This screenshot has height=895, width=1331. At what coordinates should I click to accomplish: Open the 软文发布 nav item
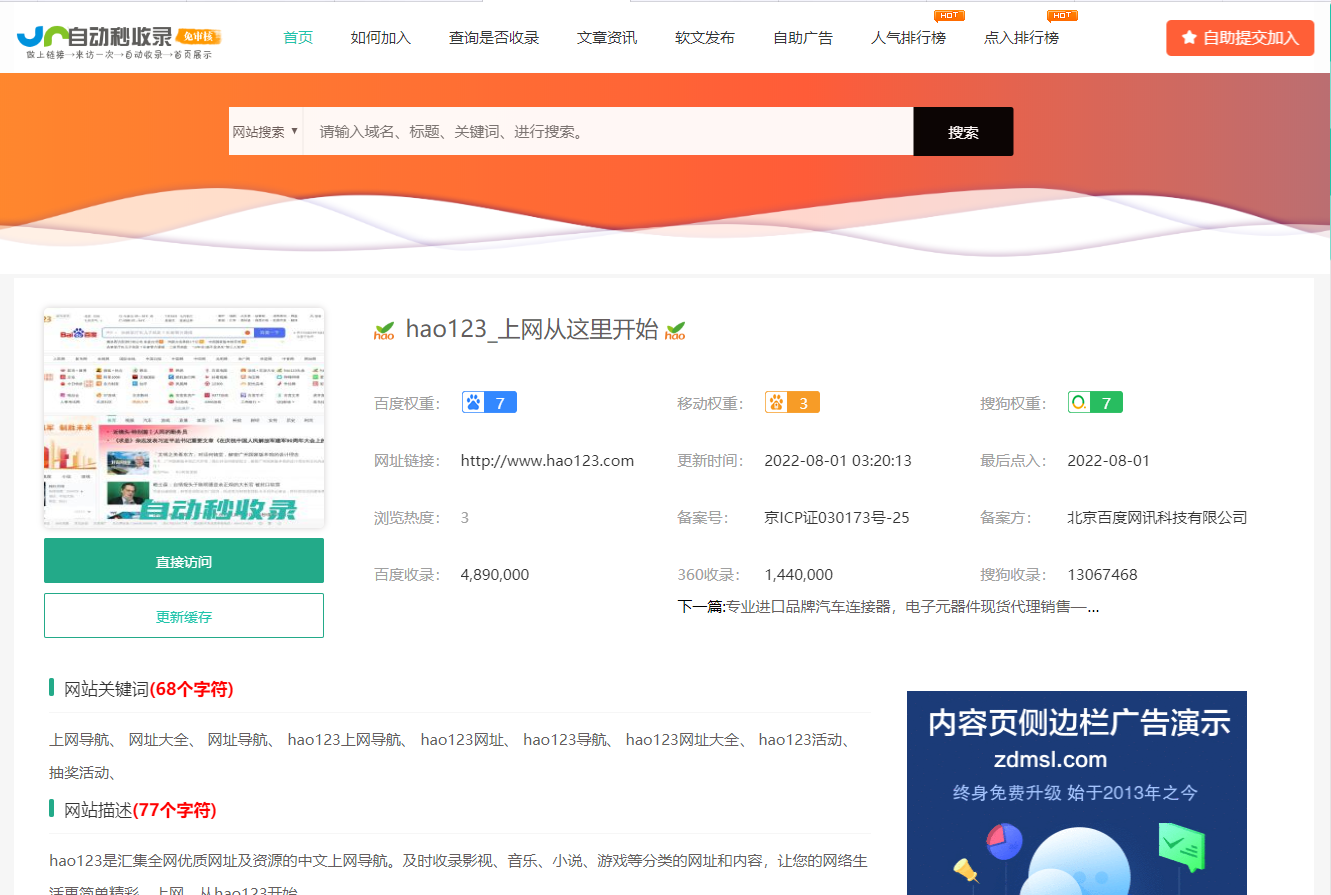[x=705, y=38]
